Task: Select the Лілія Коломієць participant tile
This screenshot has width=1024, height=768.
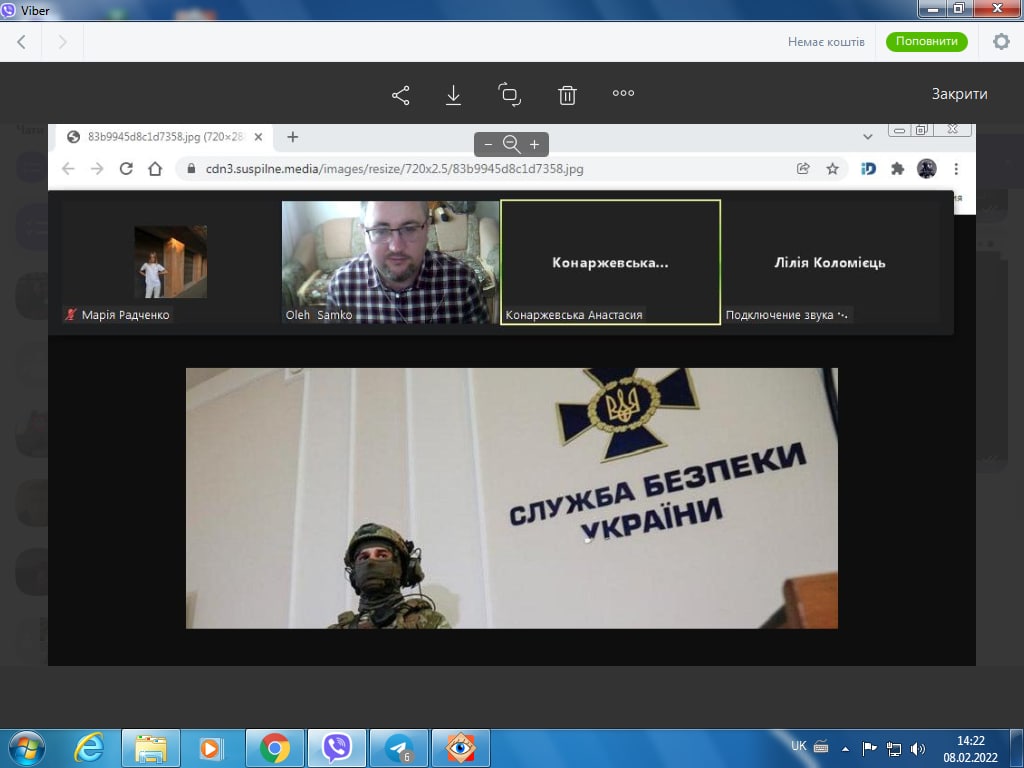Action: click(830, 262)
